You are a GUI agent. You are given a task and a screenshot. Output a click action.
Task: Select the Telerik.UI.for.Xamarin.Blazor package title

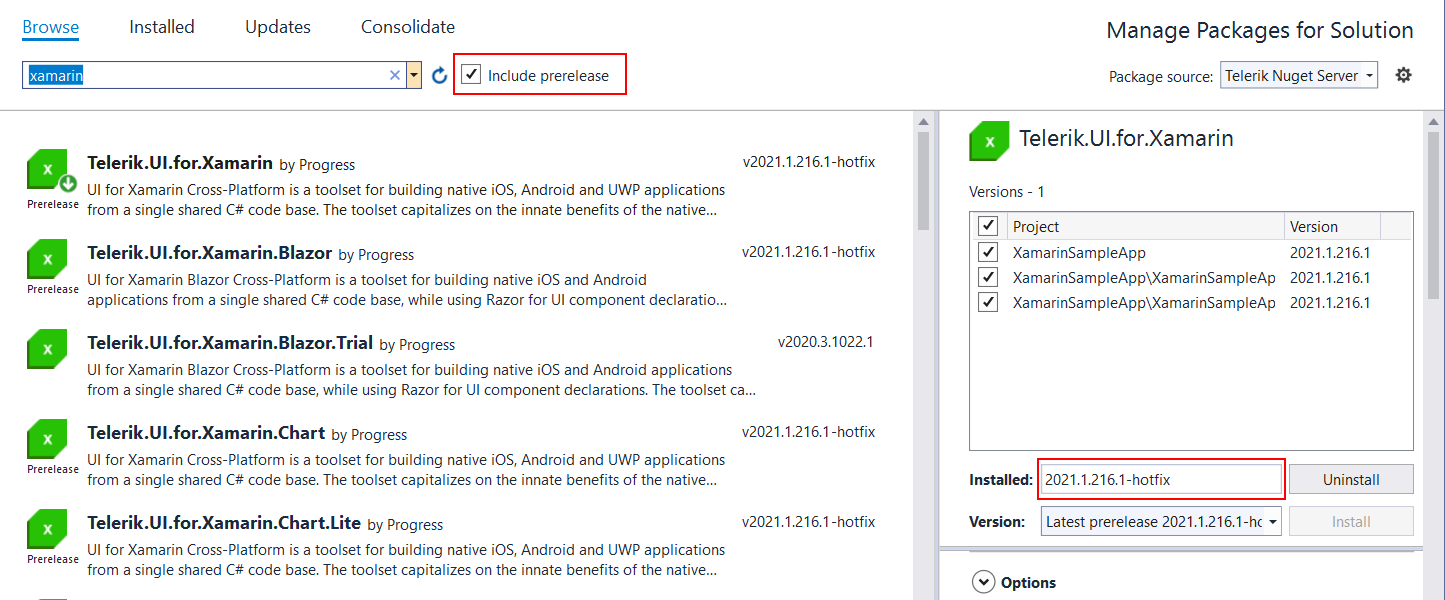click(x=210, y=253)
